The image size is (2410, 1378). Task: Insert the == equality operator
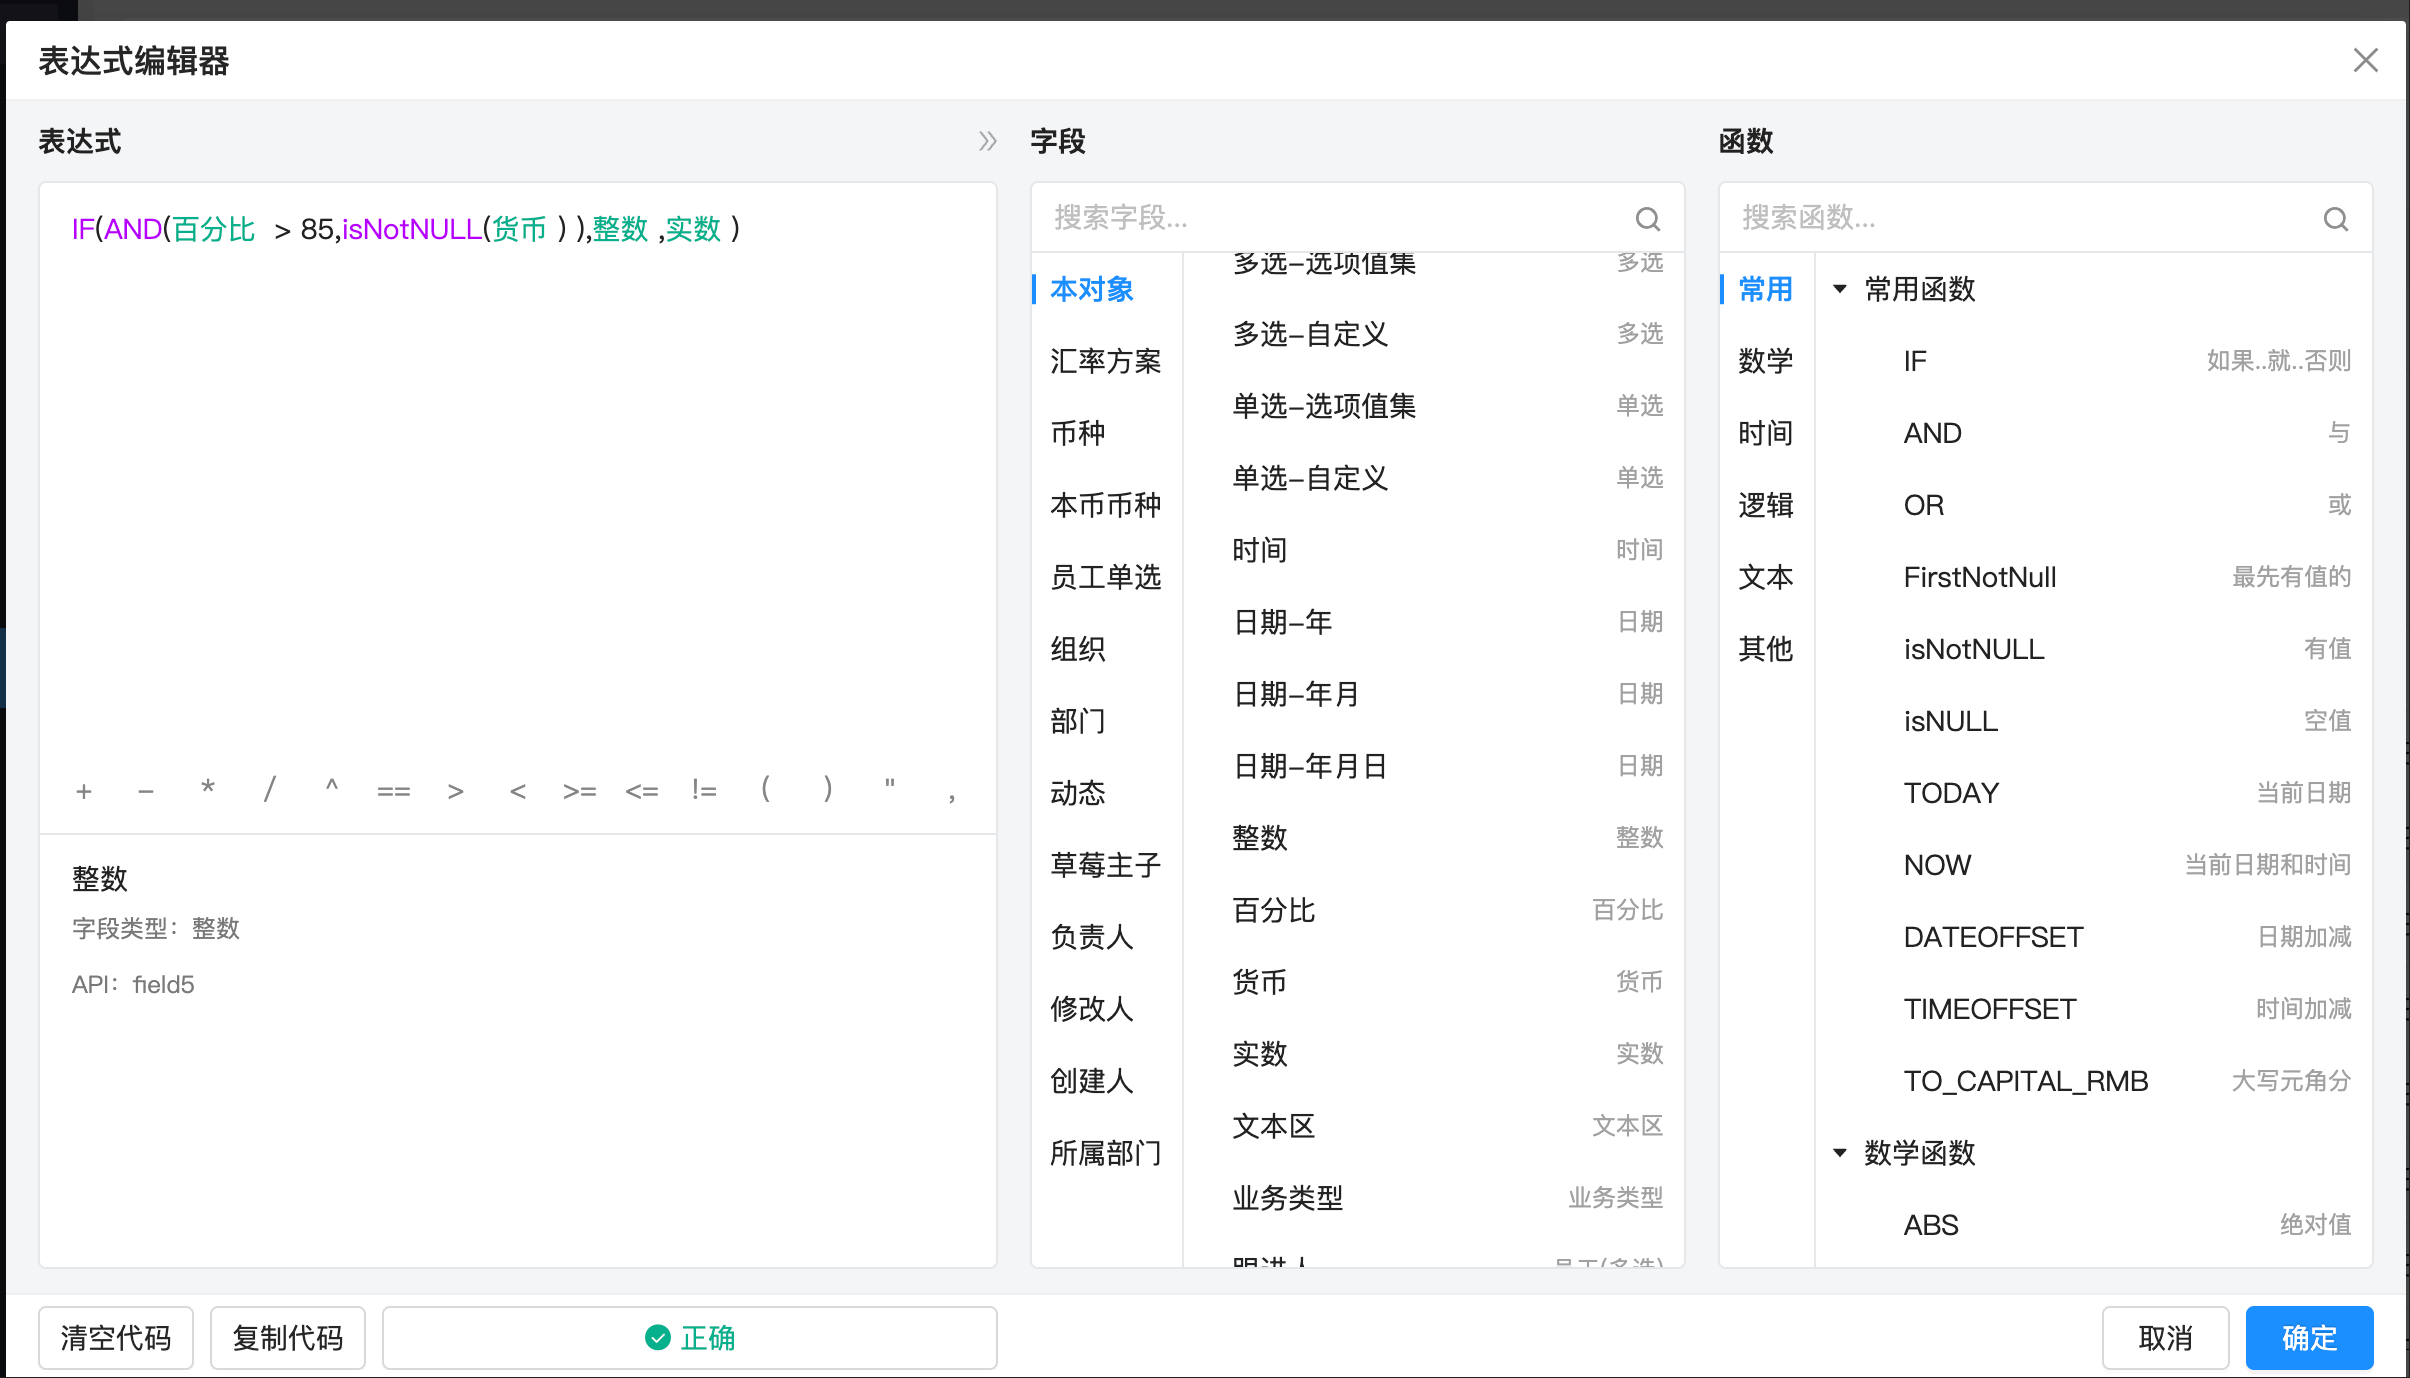point(393,791)
